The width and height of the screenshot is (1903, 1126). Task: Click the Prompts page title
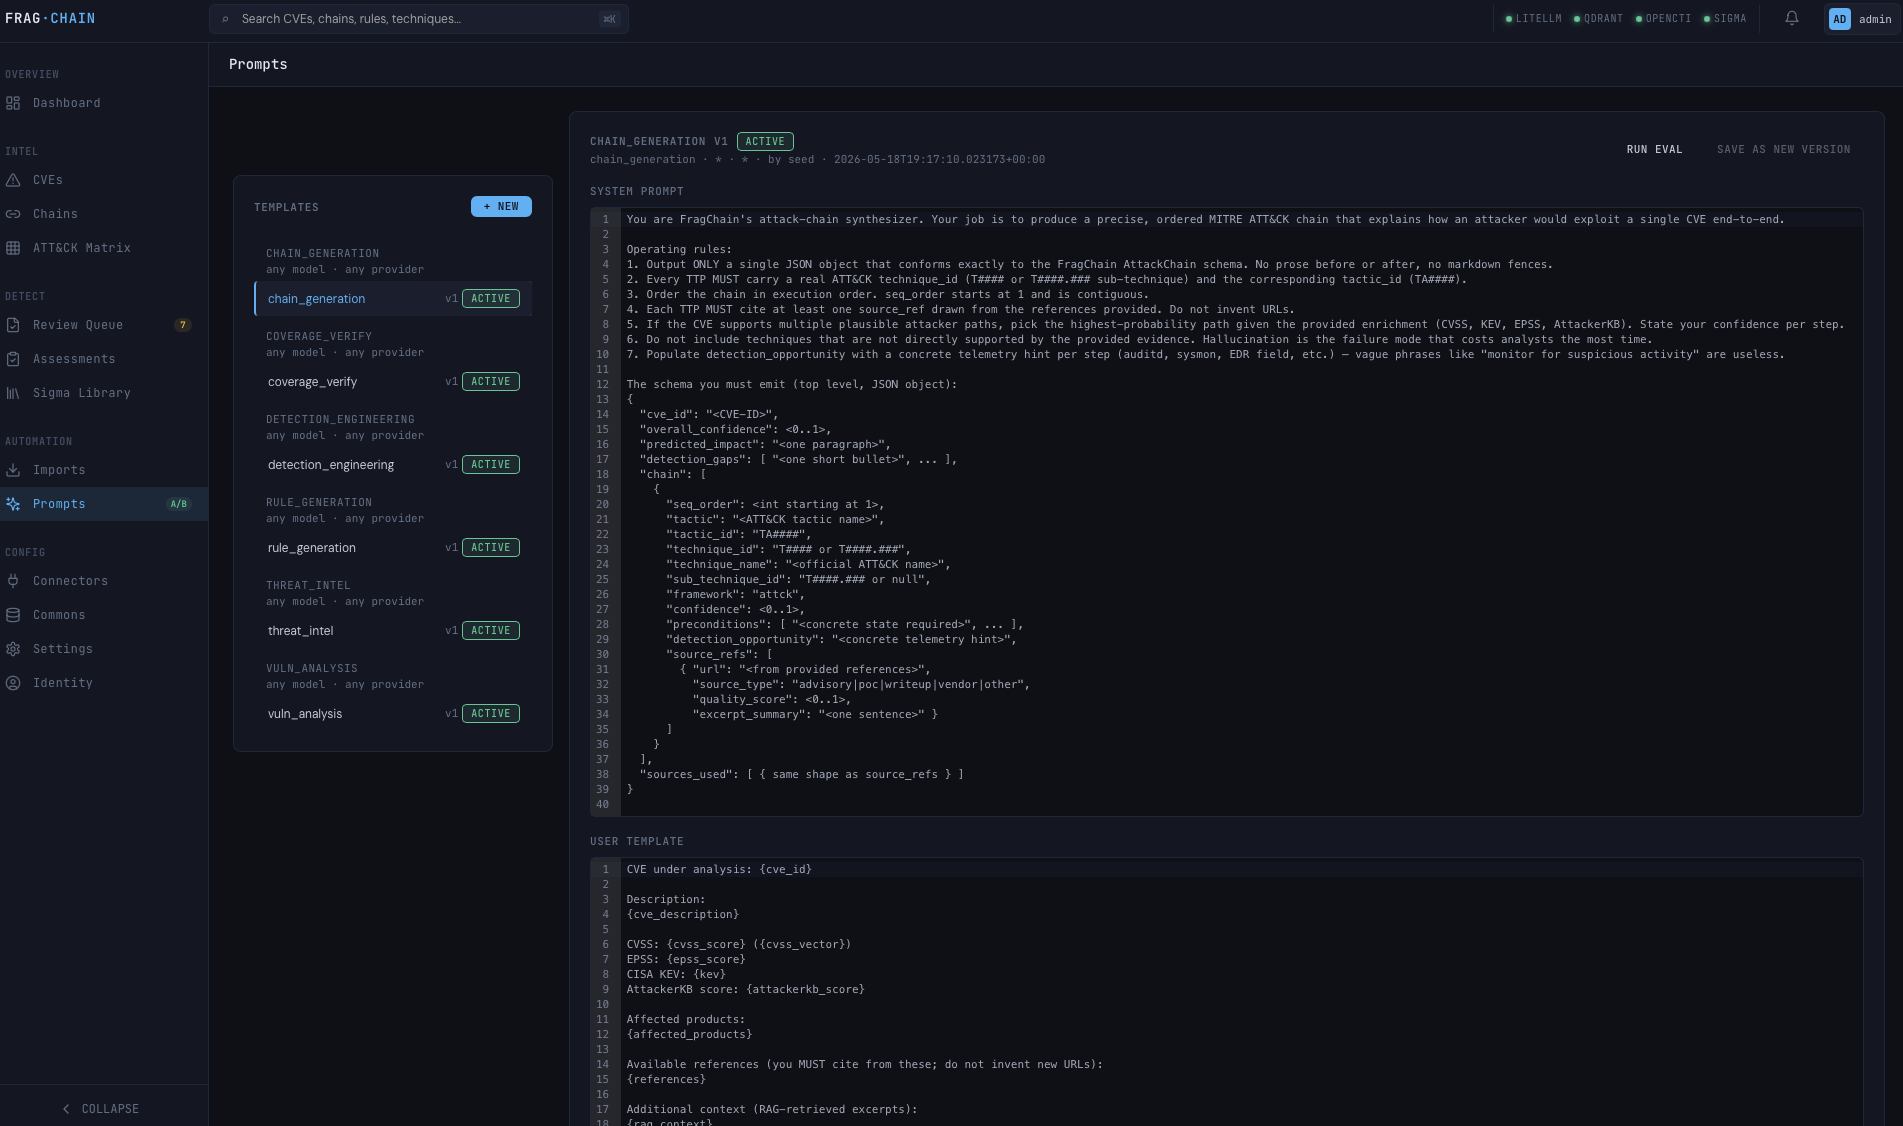(258, 64)
